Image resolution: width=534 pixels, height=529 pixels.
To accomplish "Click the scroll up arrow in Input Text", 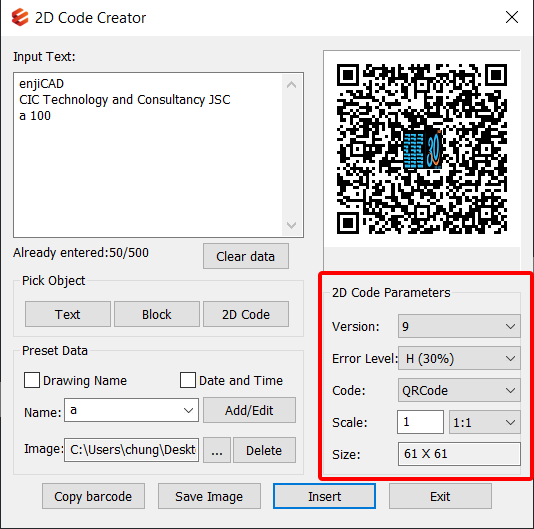I will point(291,84).
